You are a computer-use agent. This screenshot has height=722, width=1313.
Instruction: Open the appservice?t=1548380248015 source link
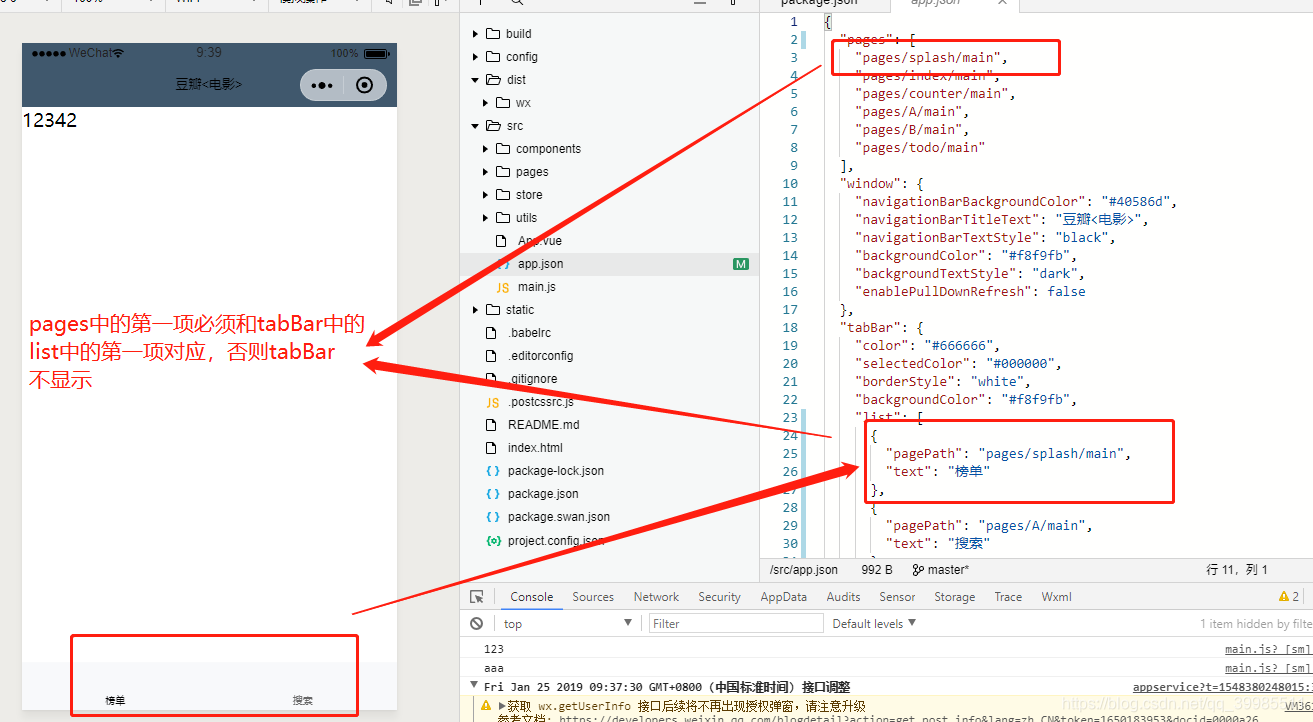click(x=1222, y=687)
